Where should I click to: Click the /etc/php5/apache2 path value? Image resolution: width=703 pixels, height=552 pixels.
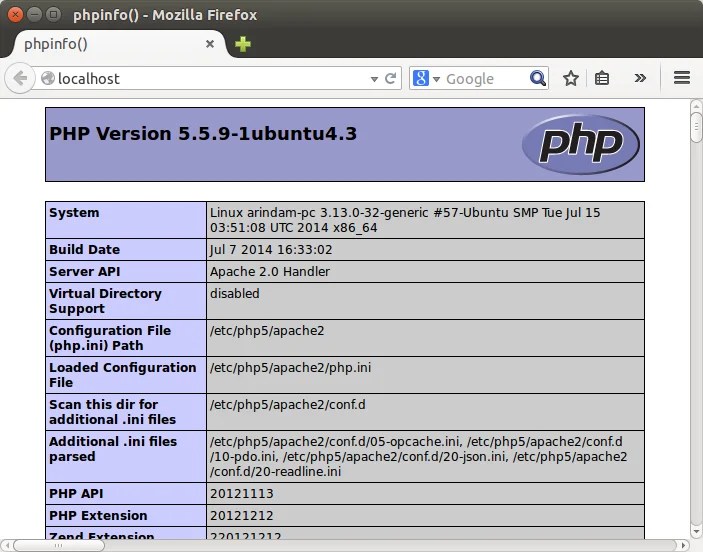pyautogui.click(x=267, y=331)
